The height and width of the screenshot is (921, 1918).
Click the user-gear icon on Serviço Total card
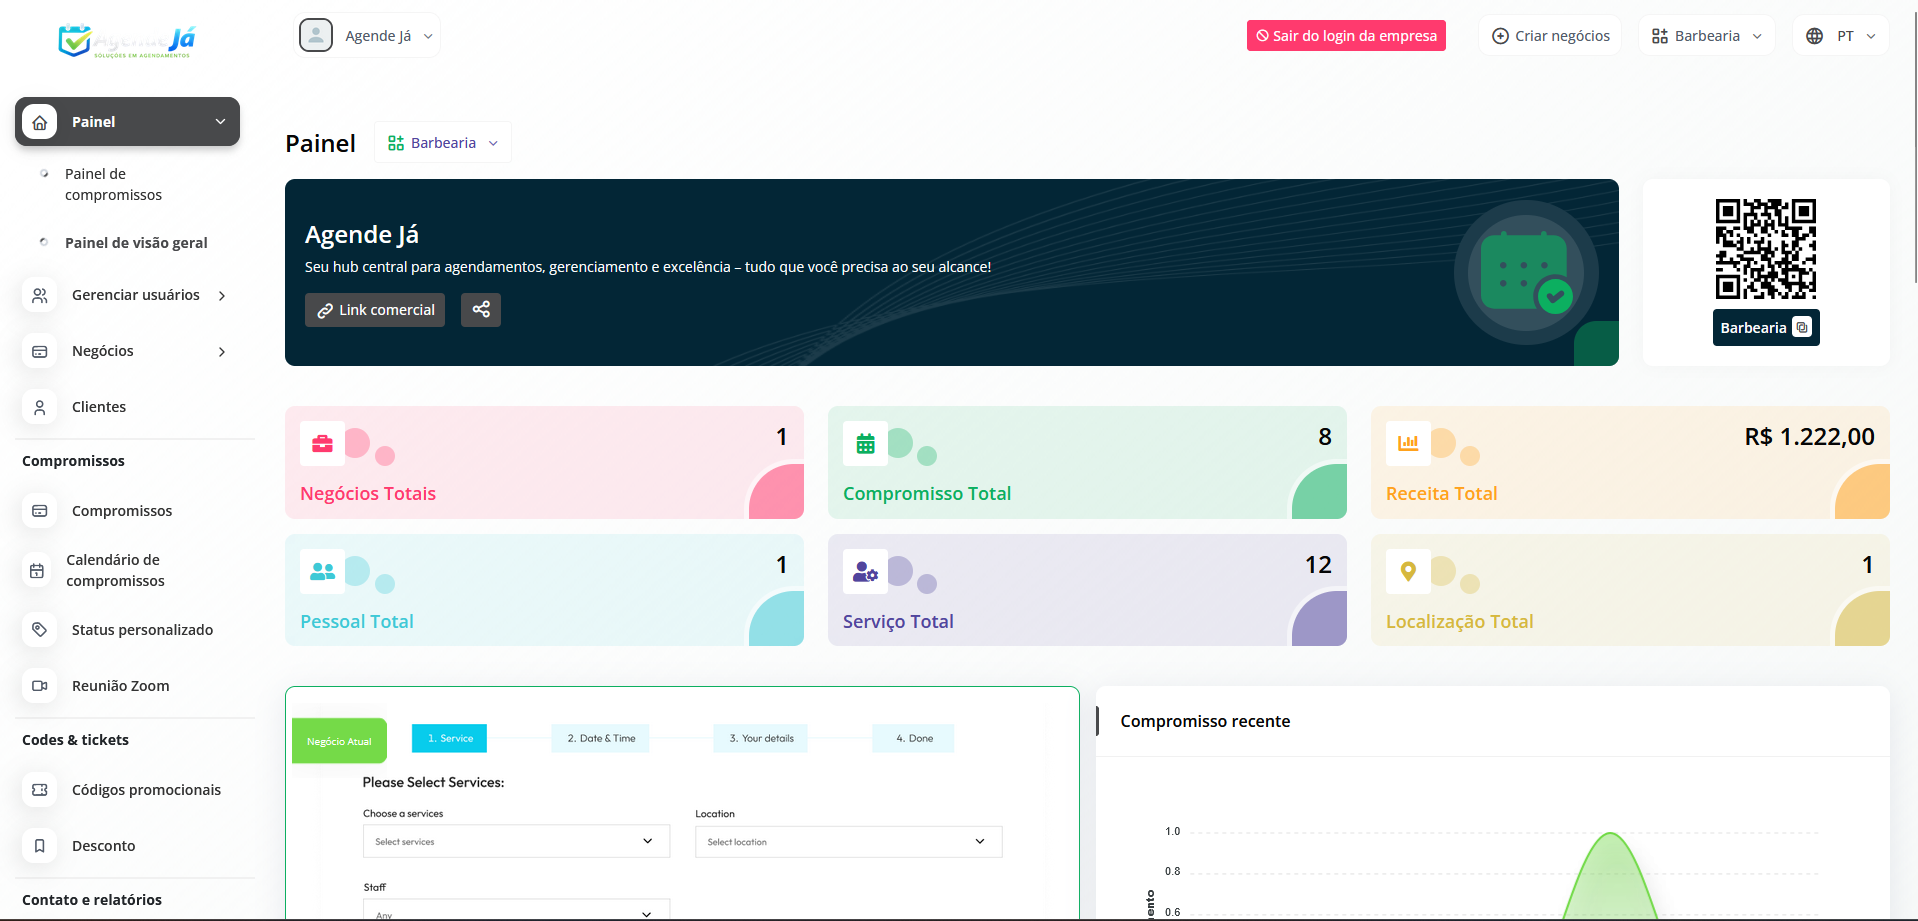pos(865,572)
